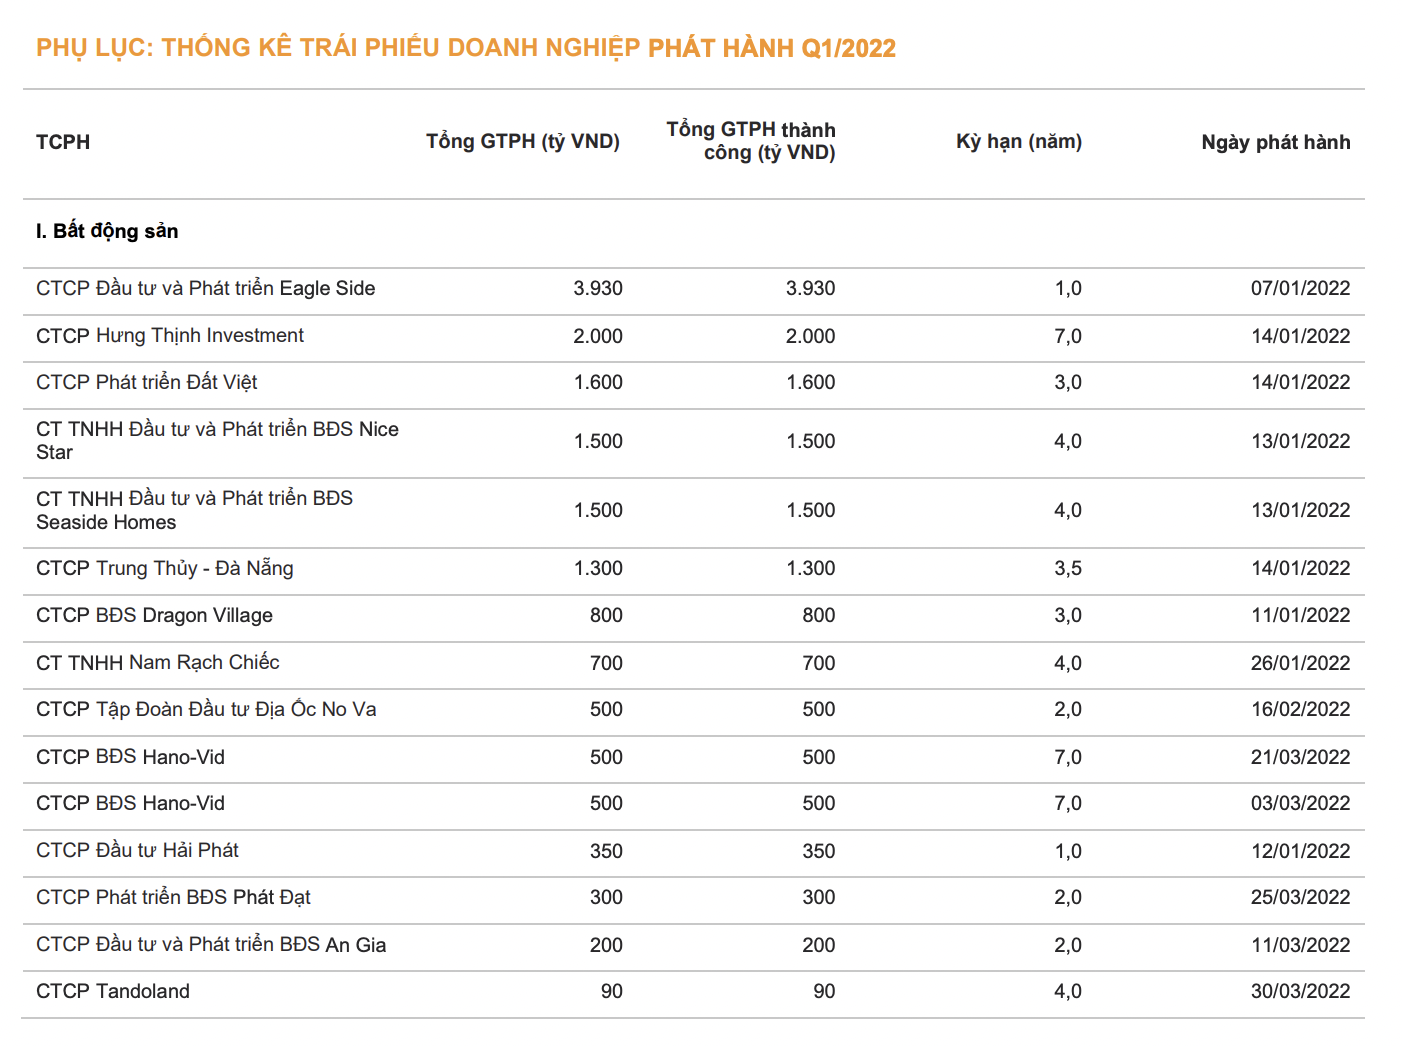Select CT TNHH Nam Rạch Chiếc

(158, 662)
